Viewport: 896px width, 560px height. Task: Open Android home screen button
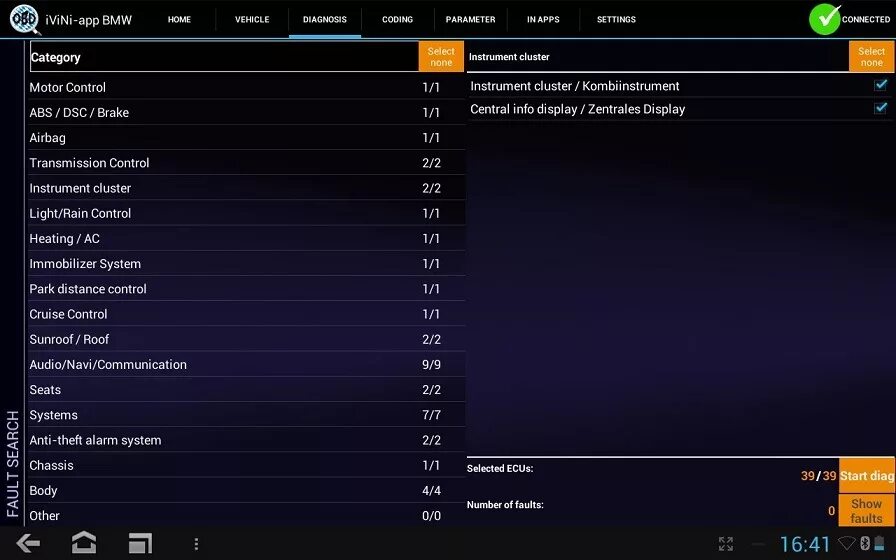click(83, 542)
